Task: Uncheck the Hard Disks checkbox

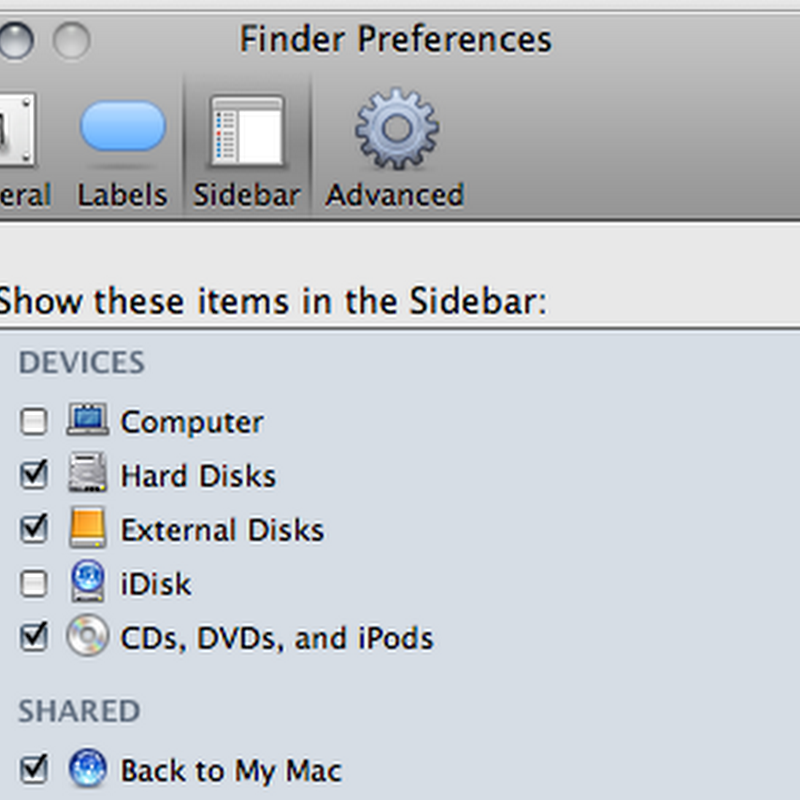Action: pyautogui.click(x=34, y=475)
